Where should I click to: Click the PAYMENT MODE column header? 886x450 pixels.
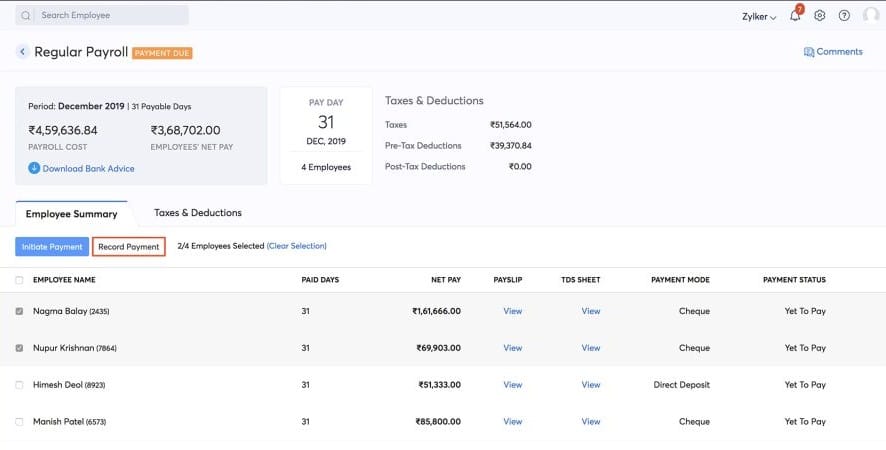pyautogui.click(x=680, y=280)
